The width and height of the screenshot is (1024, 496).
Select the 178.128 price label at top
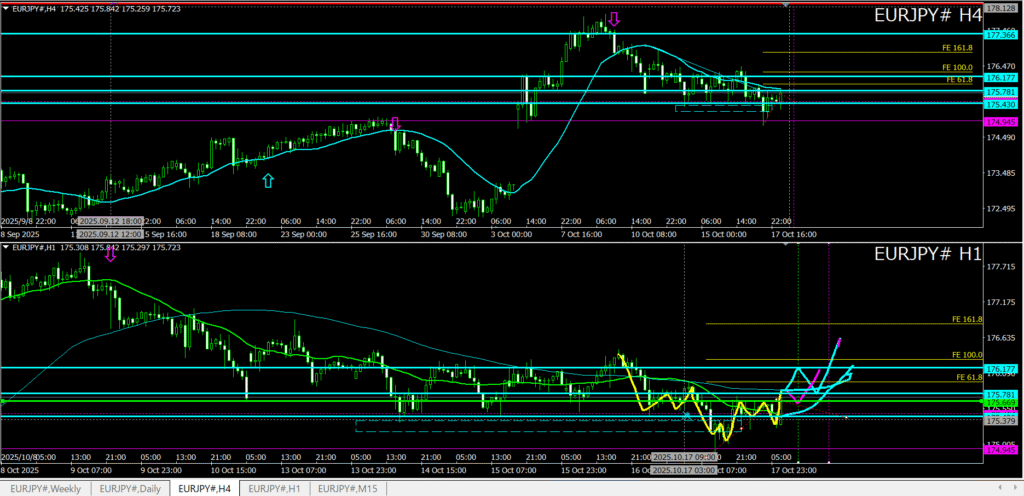coord(1001,8)
